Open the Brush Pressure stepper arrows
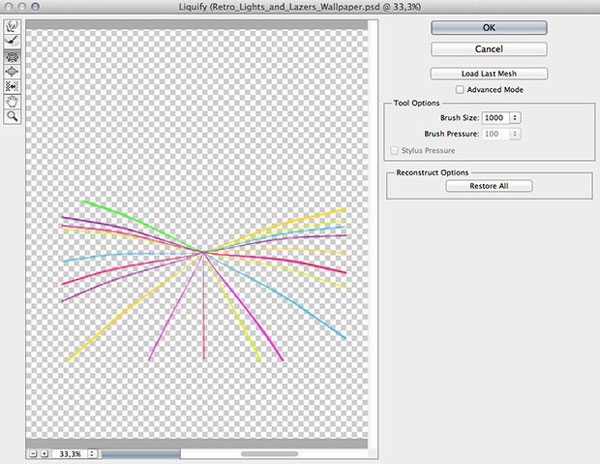 (515, 134)
